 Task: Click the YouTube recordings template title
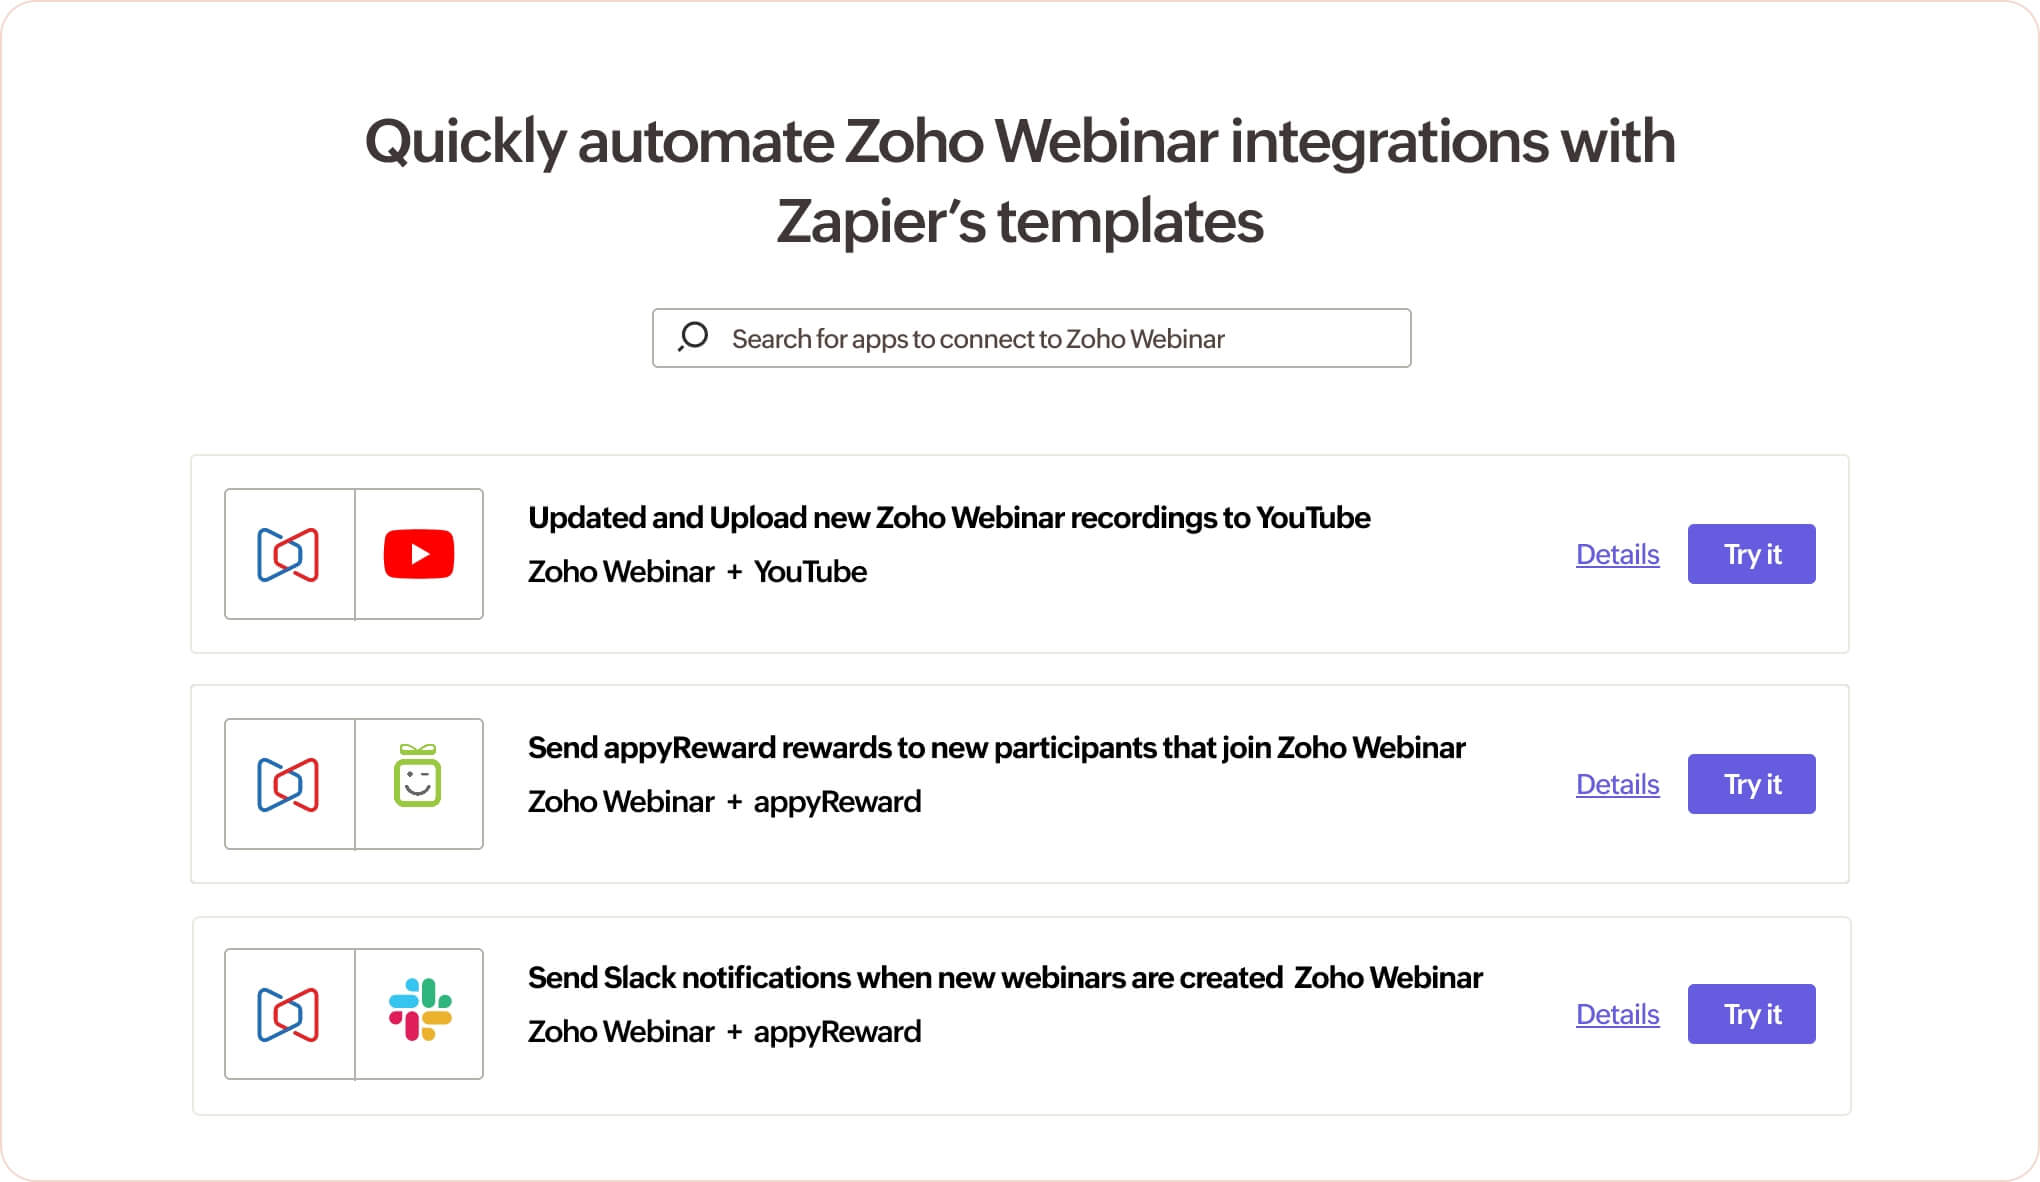[949, 517]
